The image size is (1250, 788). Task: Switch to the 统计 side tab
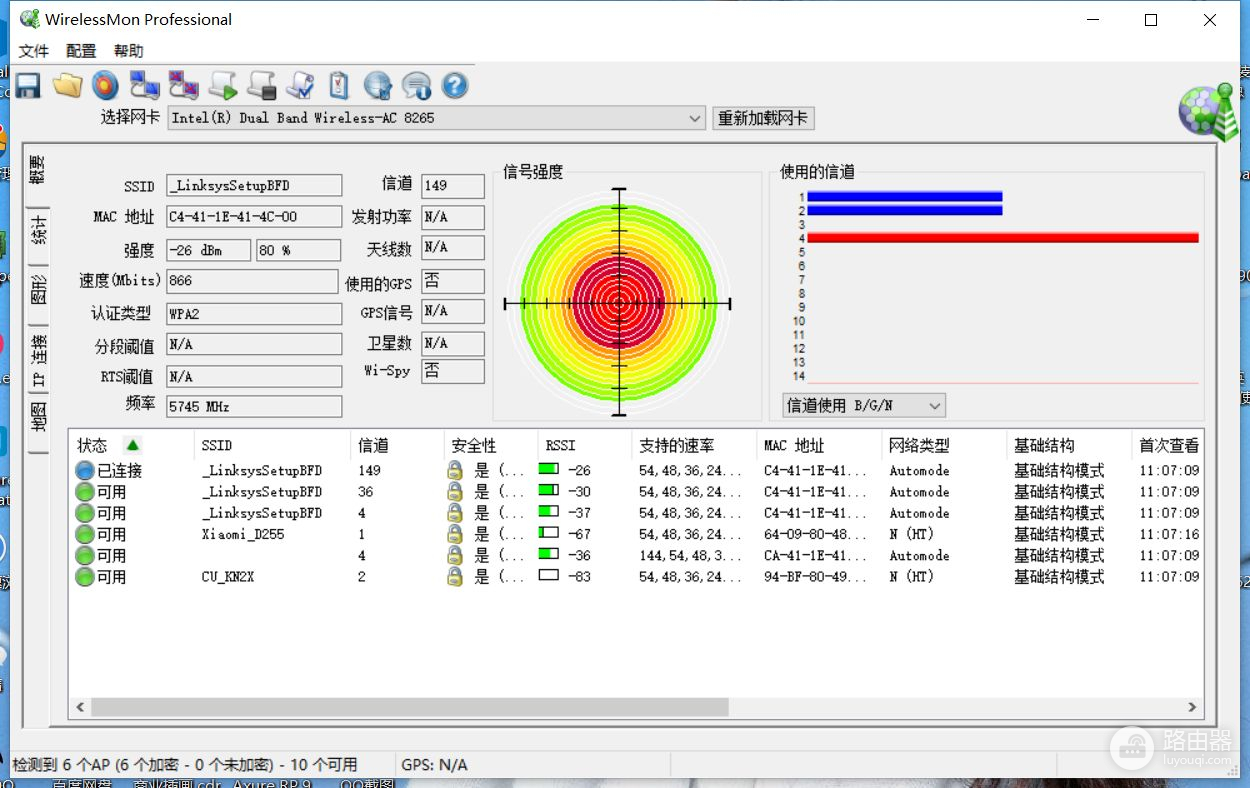(x=38, y=230)
